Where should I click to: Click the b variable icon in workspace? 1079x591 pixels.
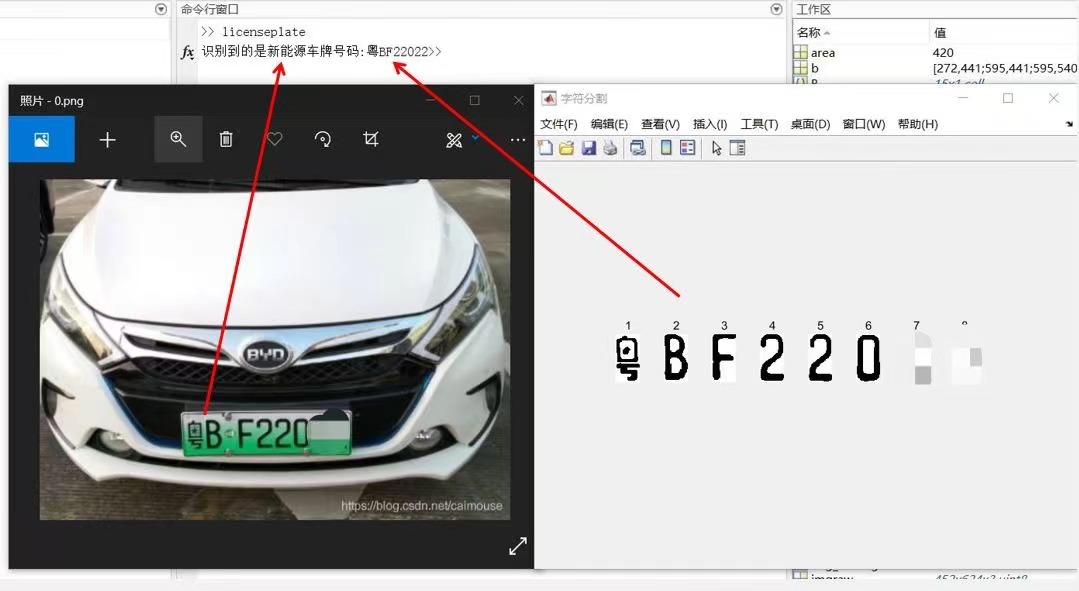[x=800, y=68]
